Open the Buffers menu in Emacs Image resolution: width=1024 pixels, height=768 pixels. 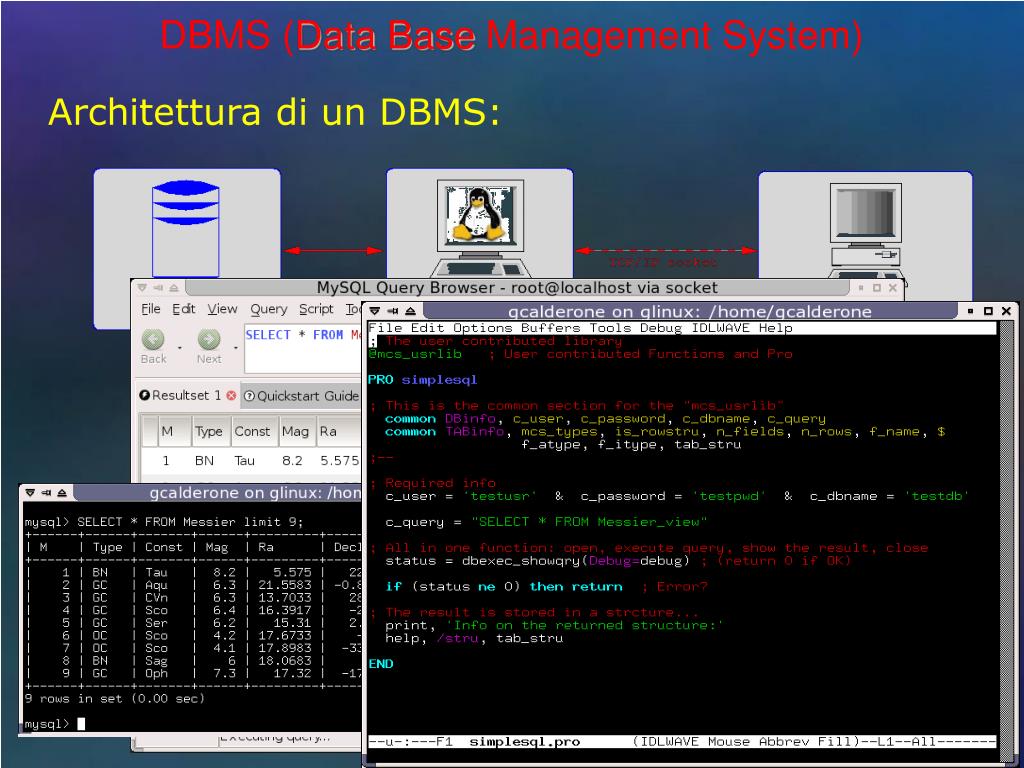click(551, 328)
